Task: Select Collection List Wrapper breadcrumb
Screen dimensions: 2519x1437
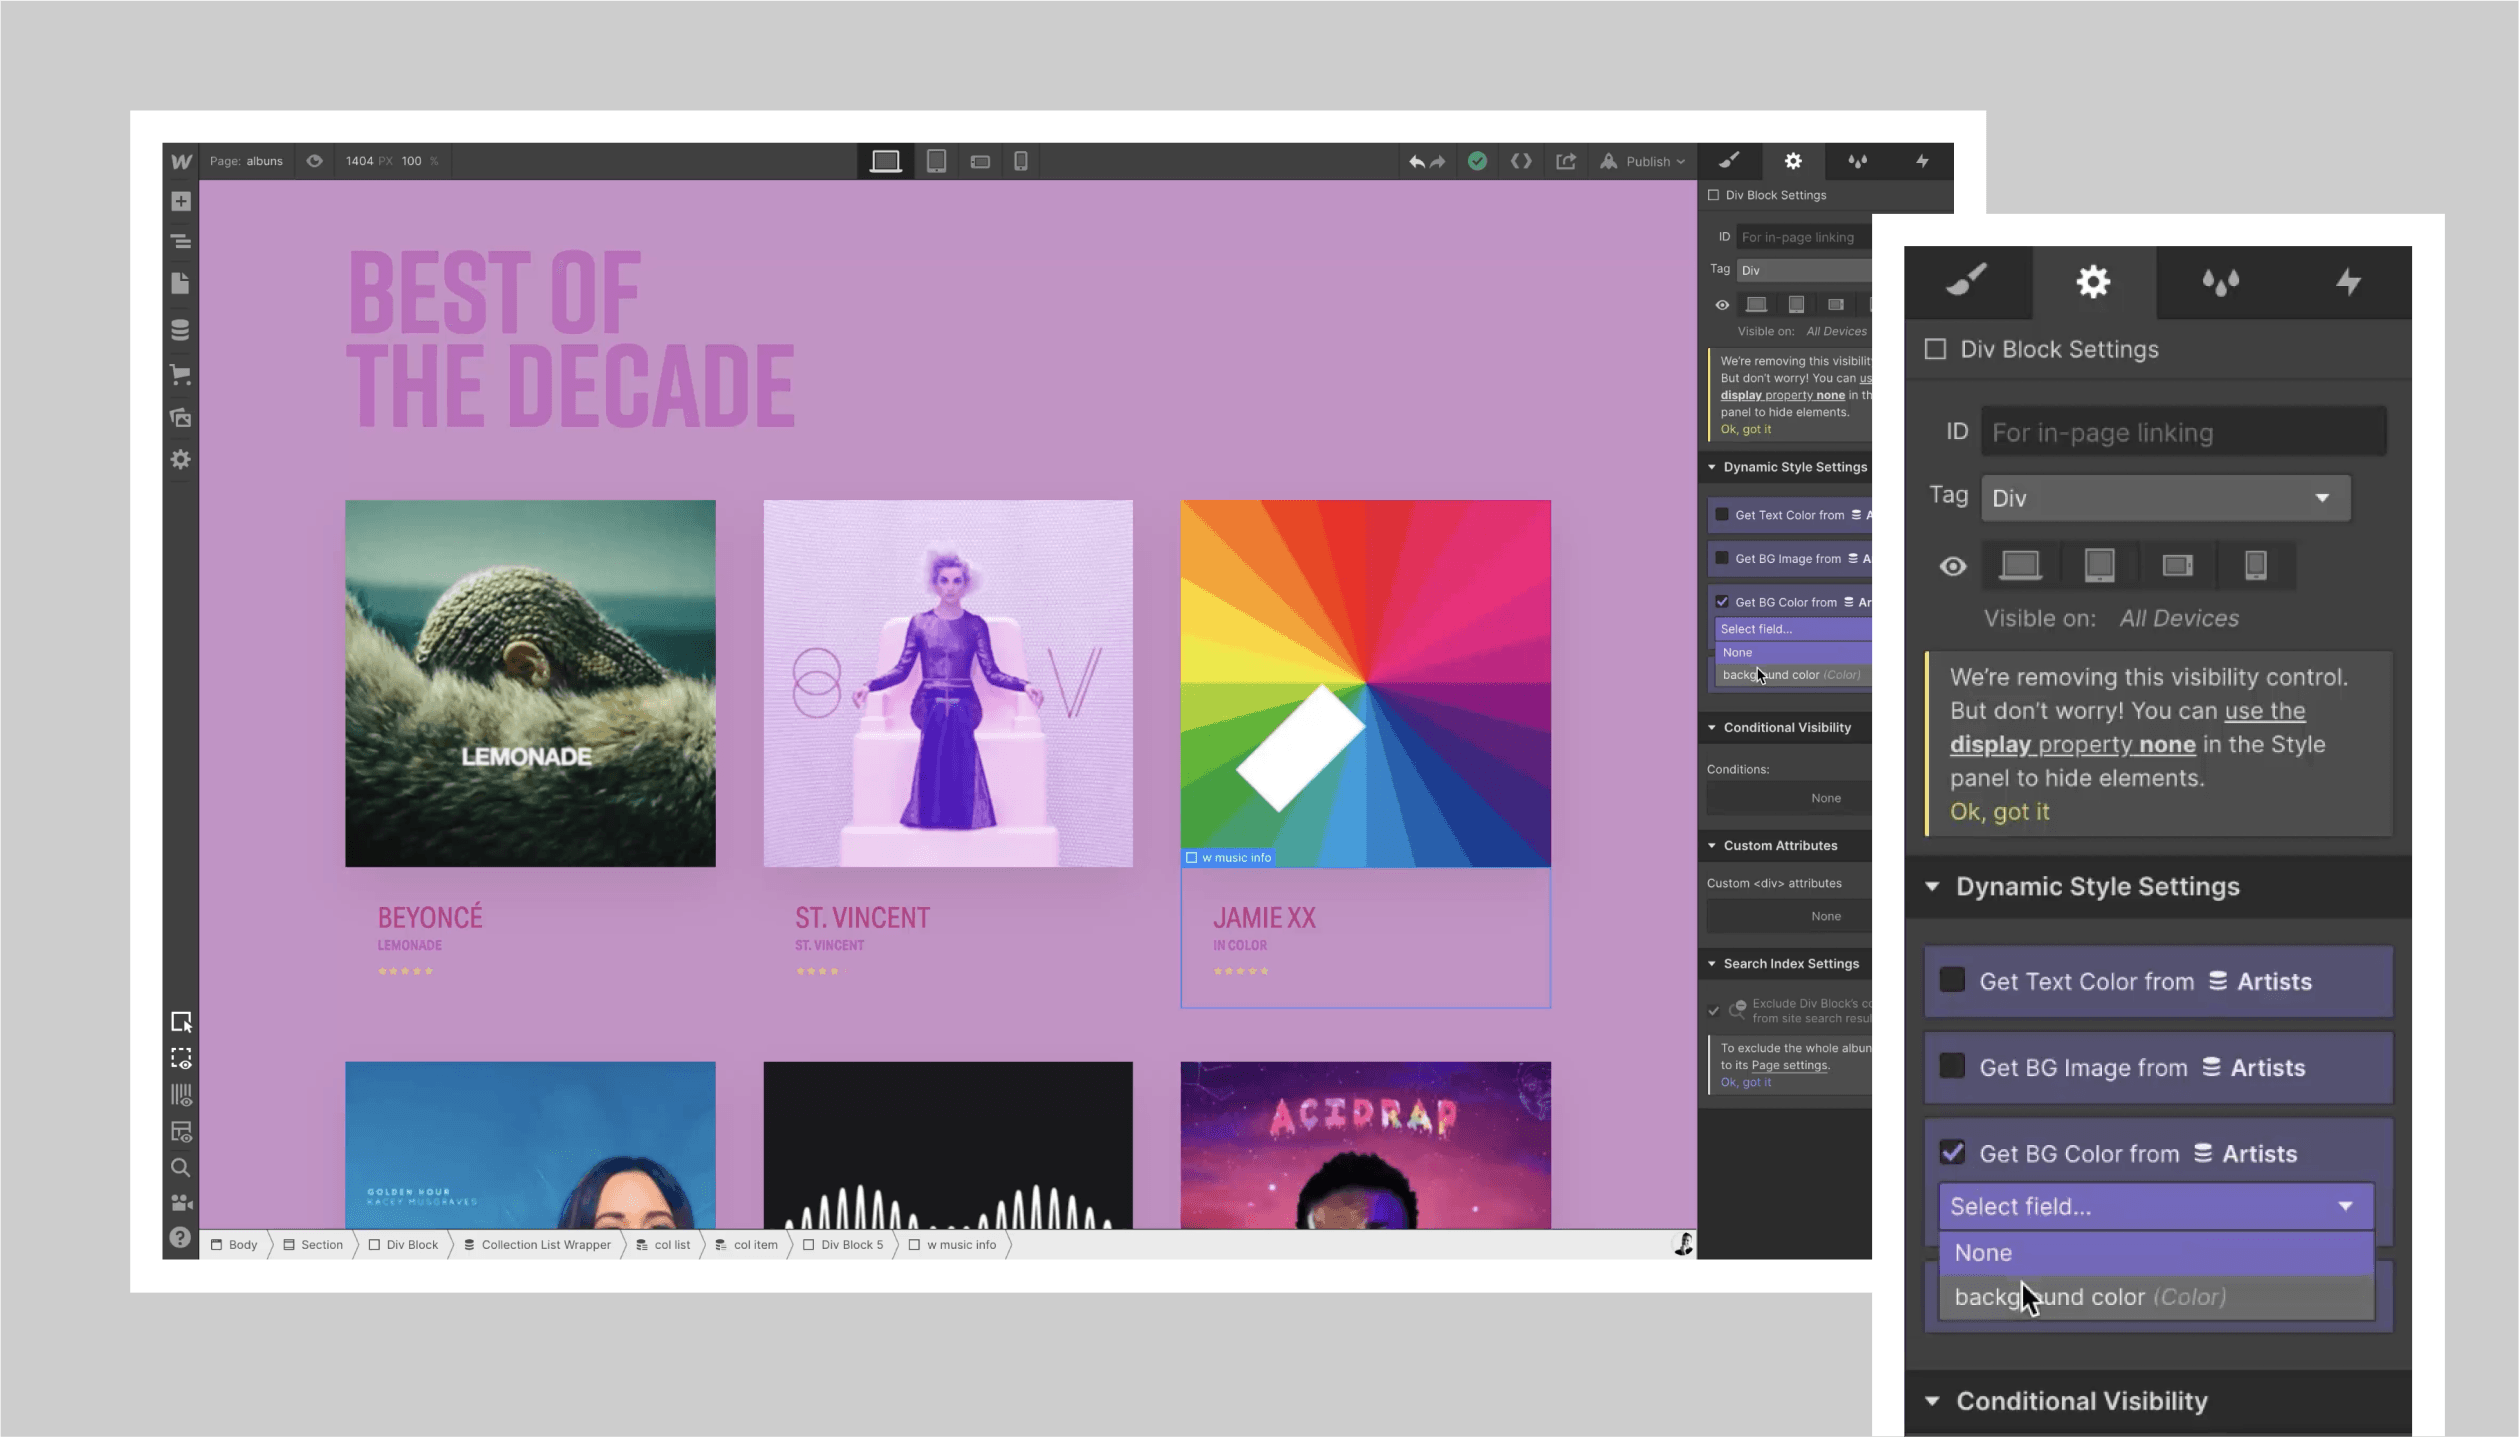Action: 537,1245
